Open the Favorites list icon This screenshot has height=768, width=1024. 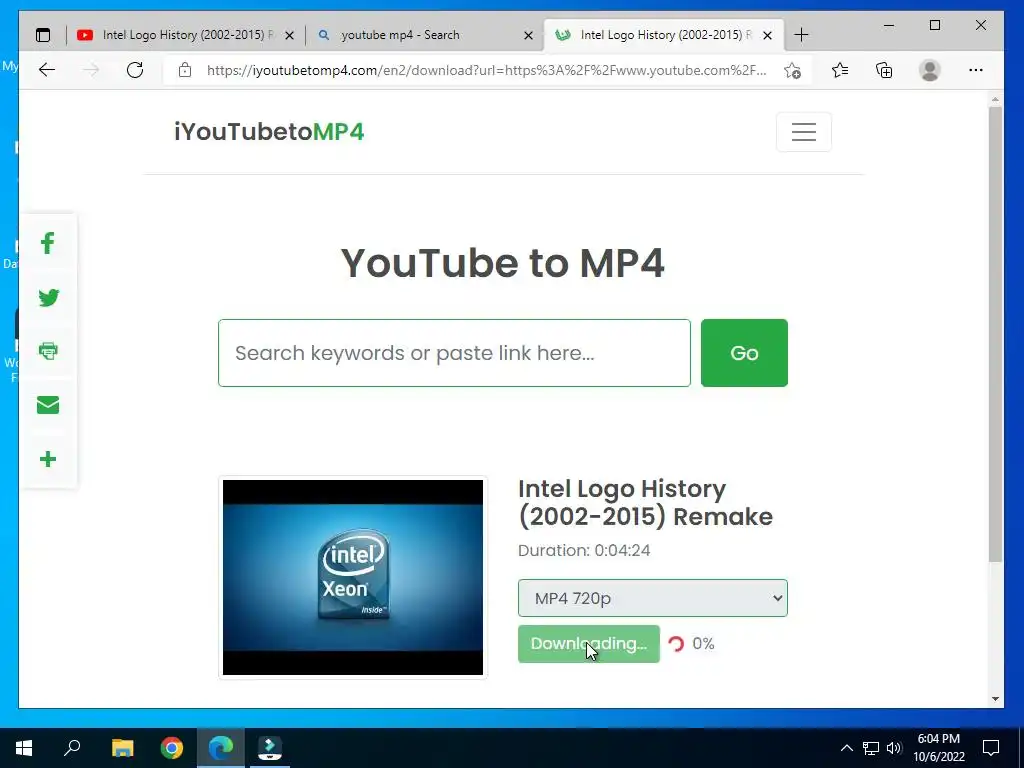pyautogui.click(x=840, y=70)
